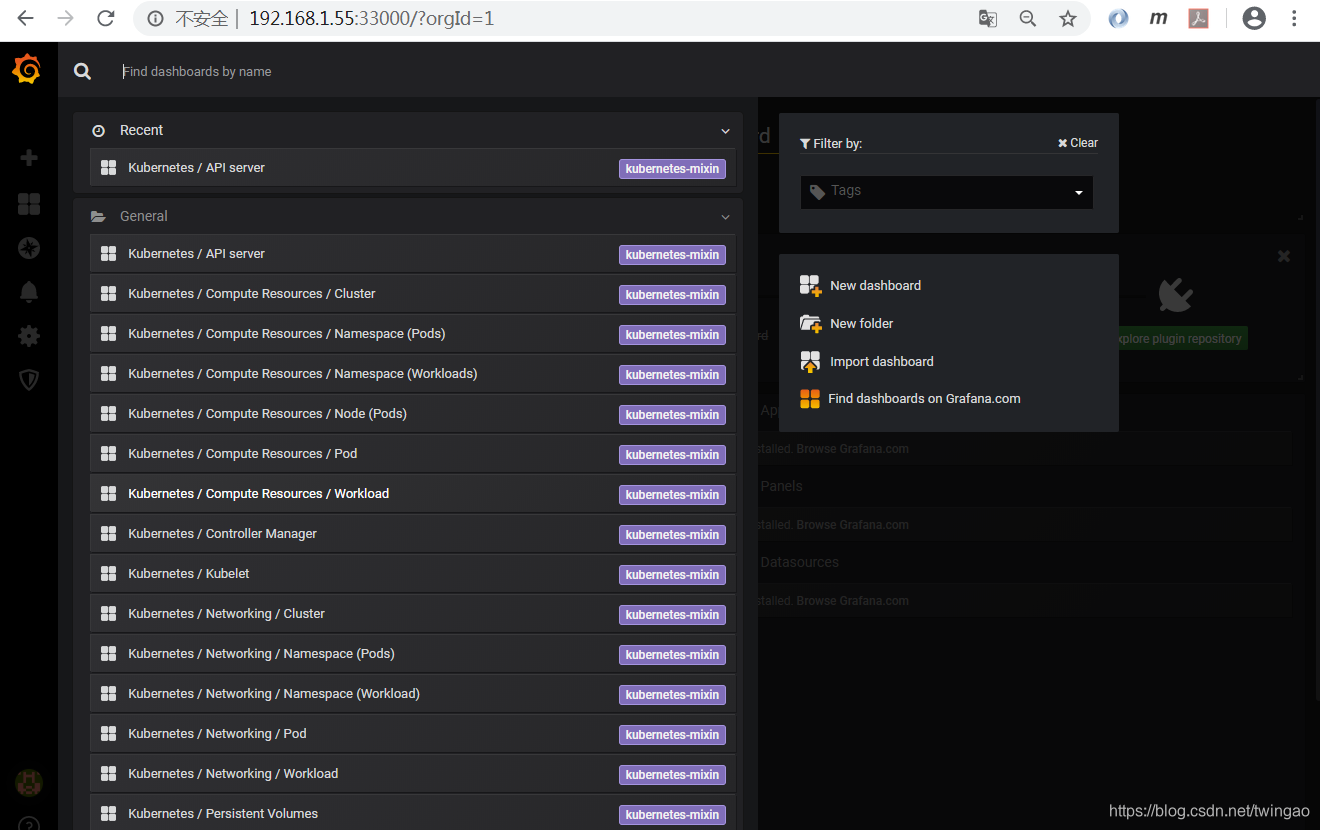Click the browser profile account icon
1320x830 pixels.
tap(1254, 18)
